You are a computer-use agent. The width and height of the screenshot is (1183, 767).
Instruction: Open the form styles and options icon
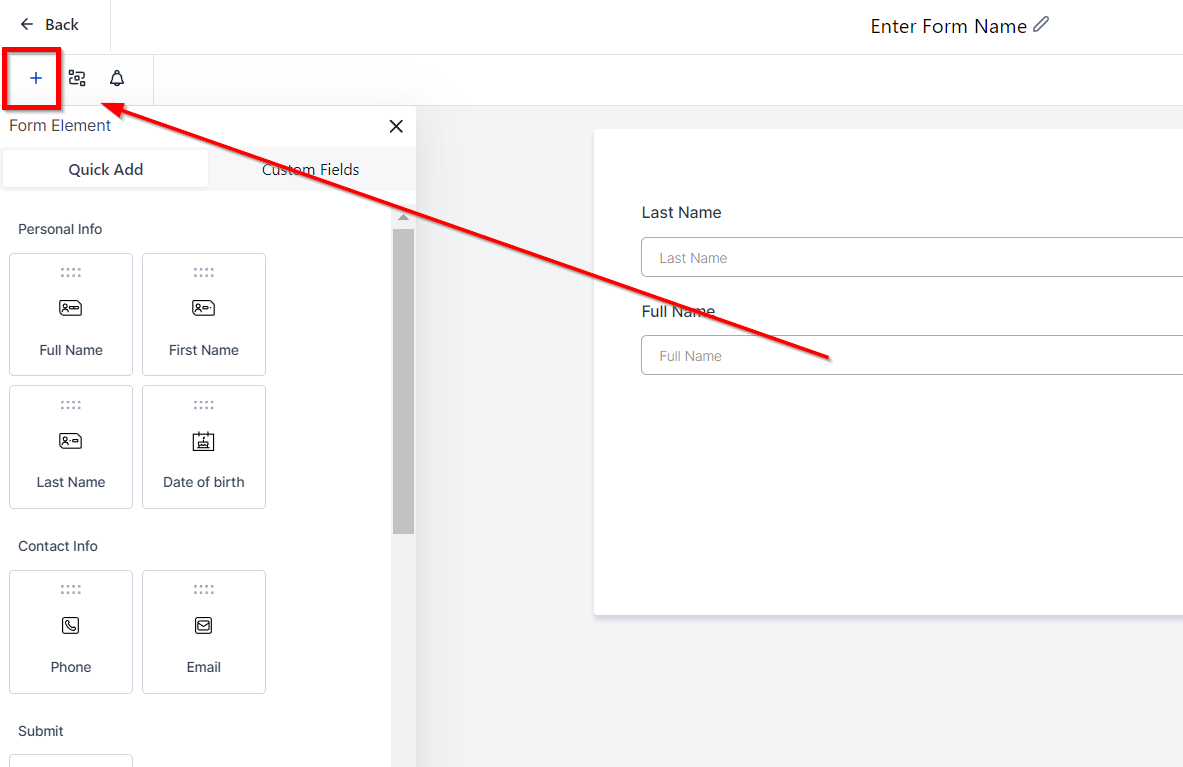77,78
